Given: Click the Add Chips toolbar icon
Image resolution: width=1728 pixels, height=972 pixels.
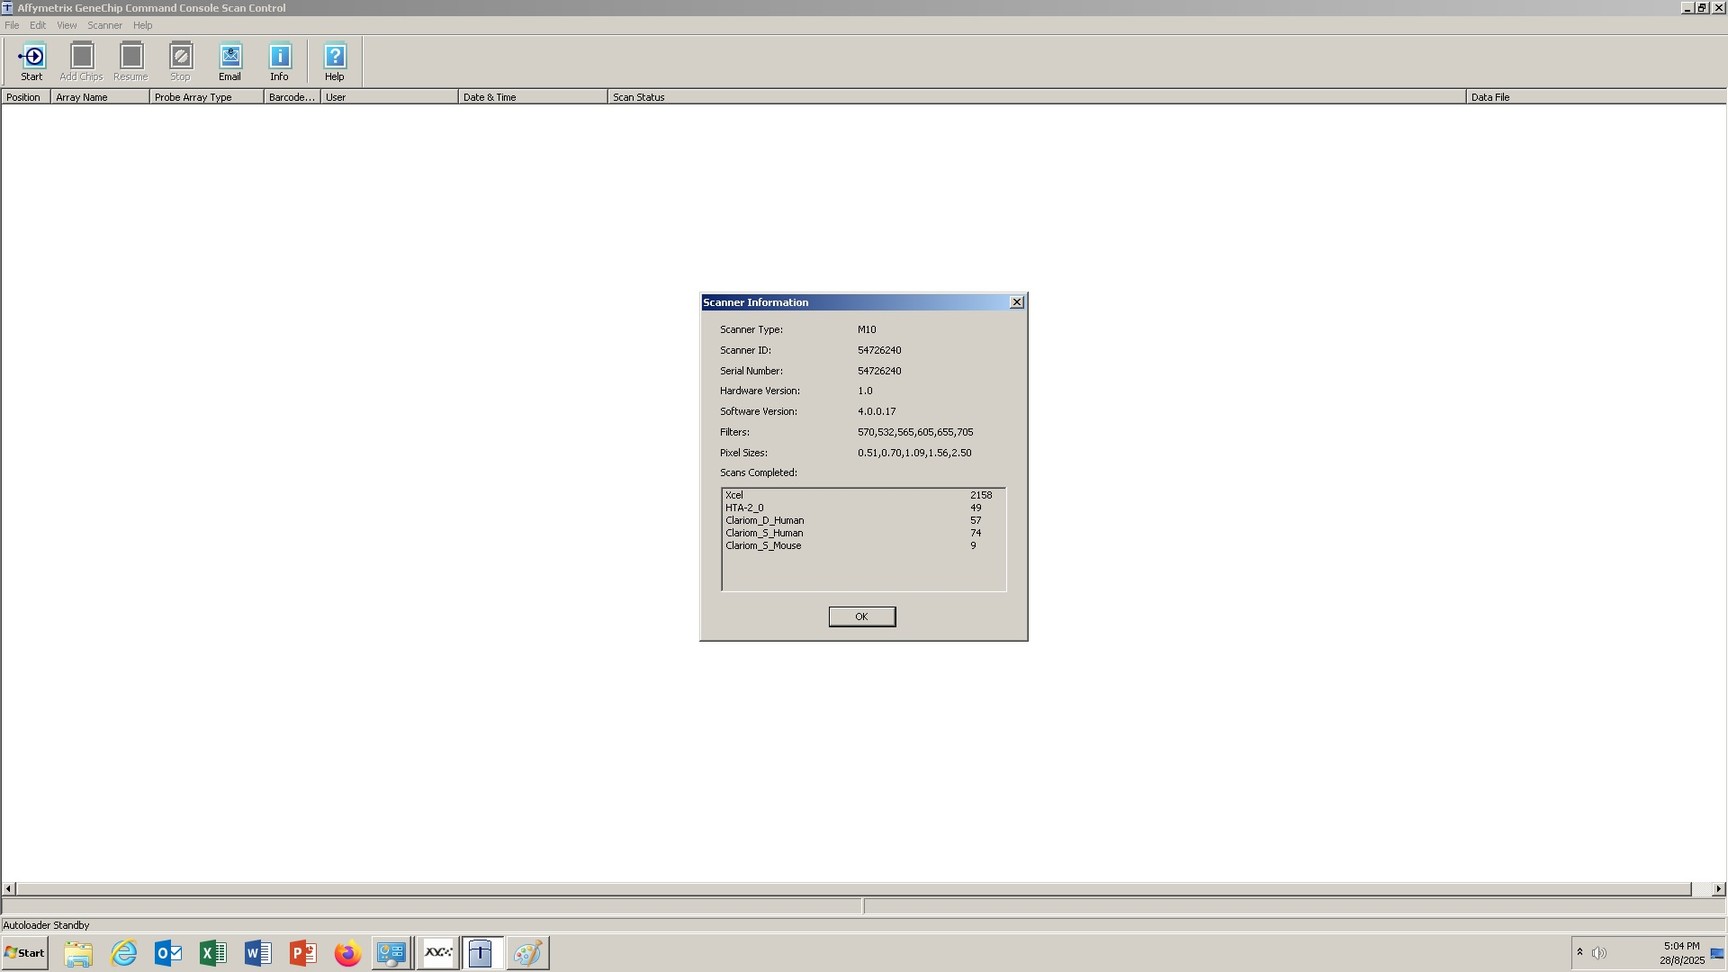Looking at the screenshot, I should pyautogui.click(x=81, y=61).
